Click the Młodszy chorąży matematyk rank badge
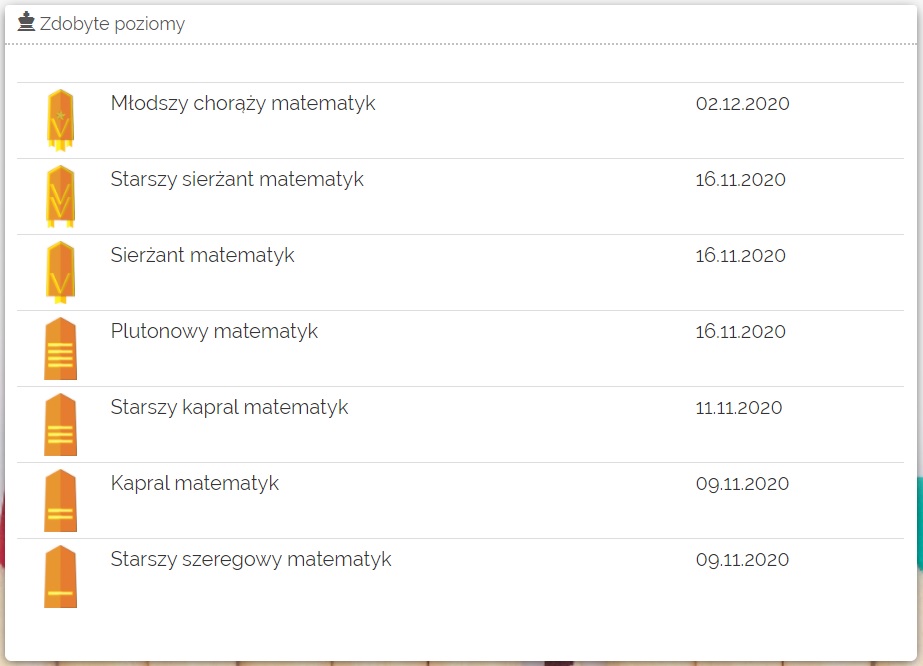This screenshot has width=923, height=666. click(60, 120)
